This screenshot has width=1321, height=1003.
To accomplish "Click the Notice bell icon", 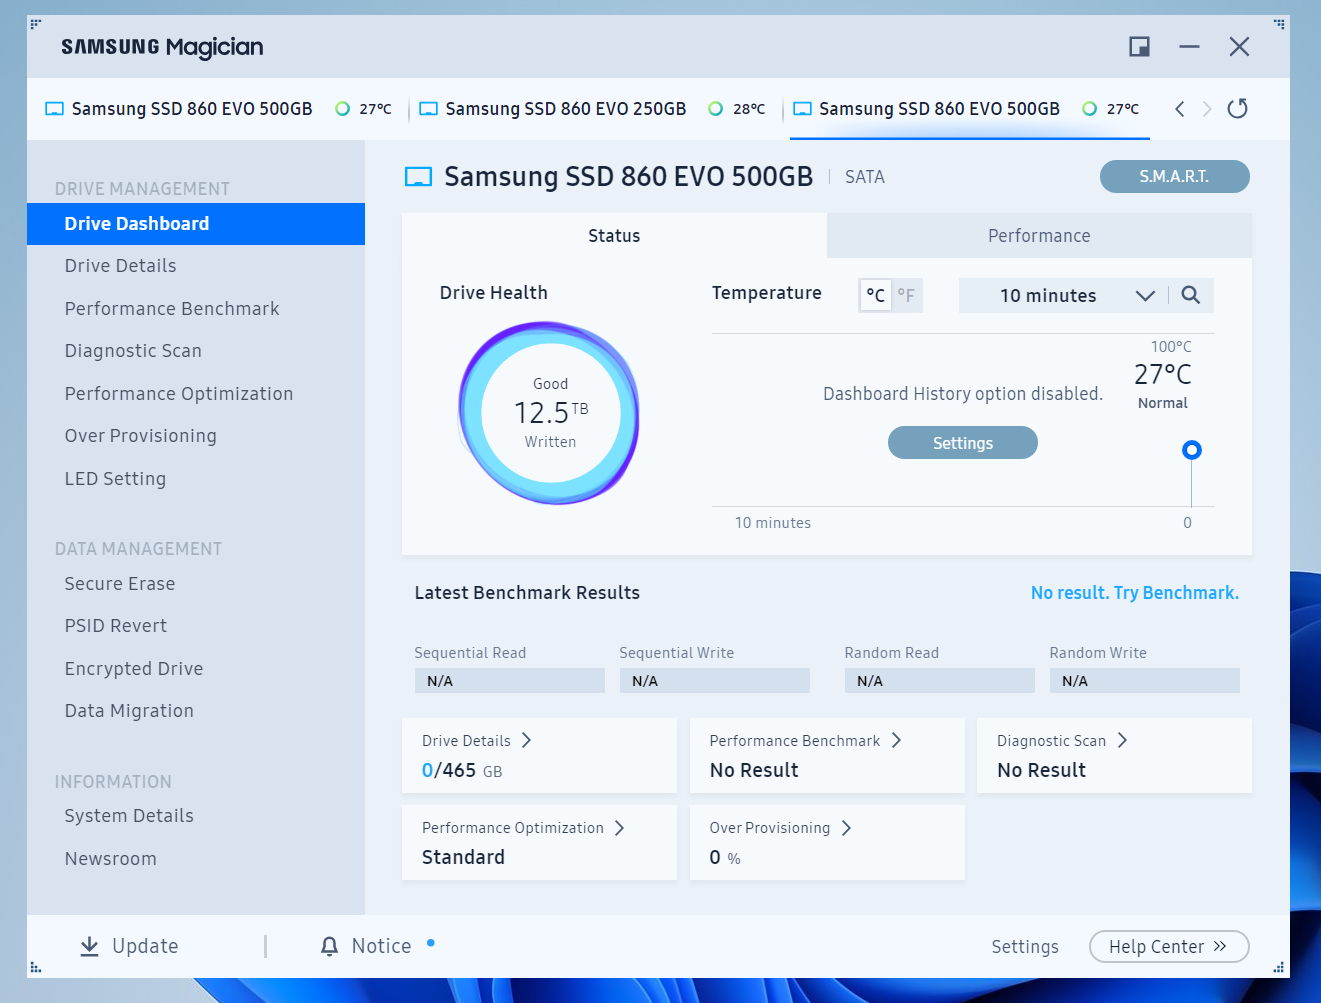I will click(329, 946).
